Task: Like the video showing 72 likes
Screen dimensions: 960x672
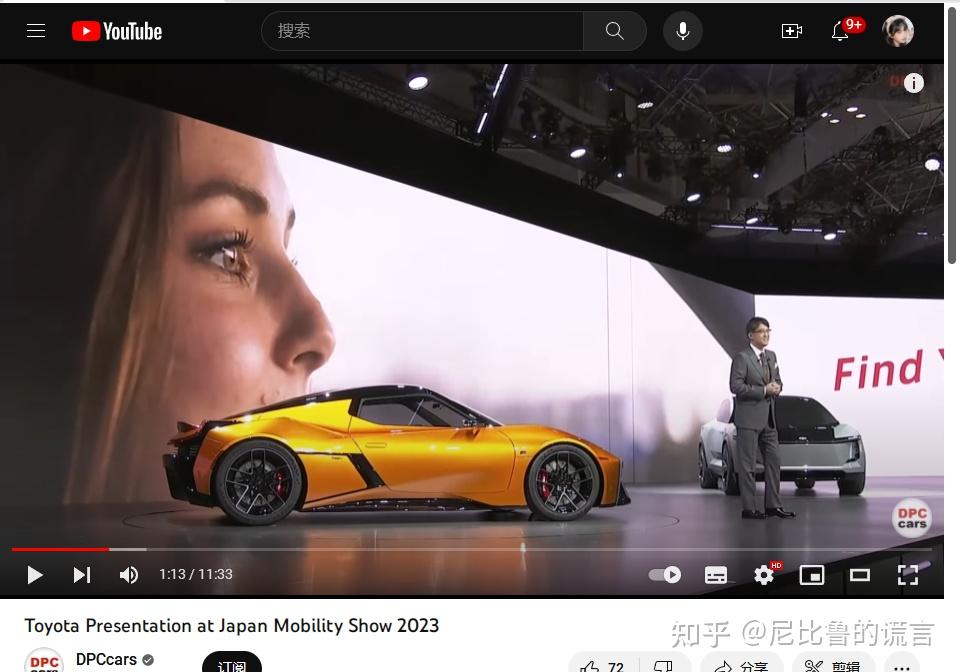Action: pyautogui.click(x=604, y=663)
